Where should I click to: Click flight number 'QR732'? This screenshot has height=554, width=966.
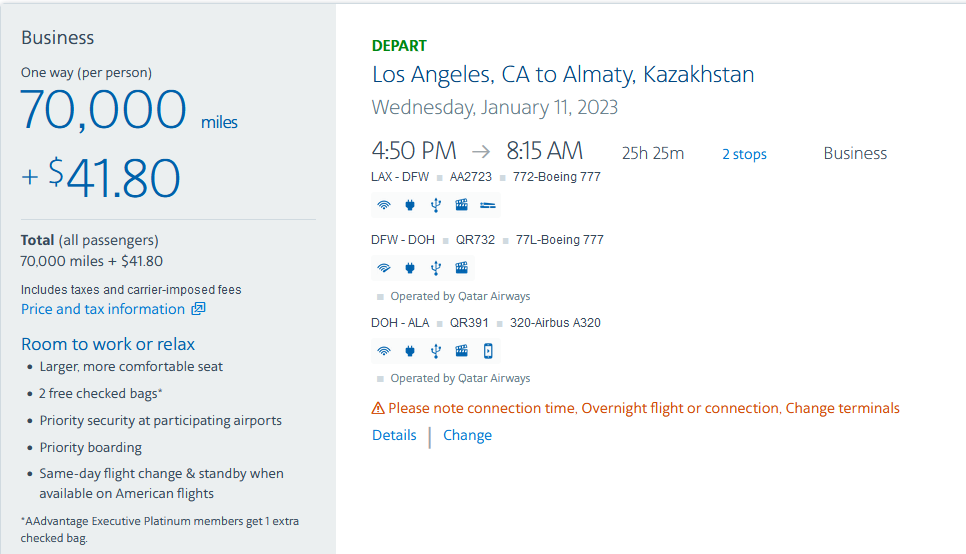(475, 240)
